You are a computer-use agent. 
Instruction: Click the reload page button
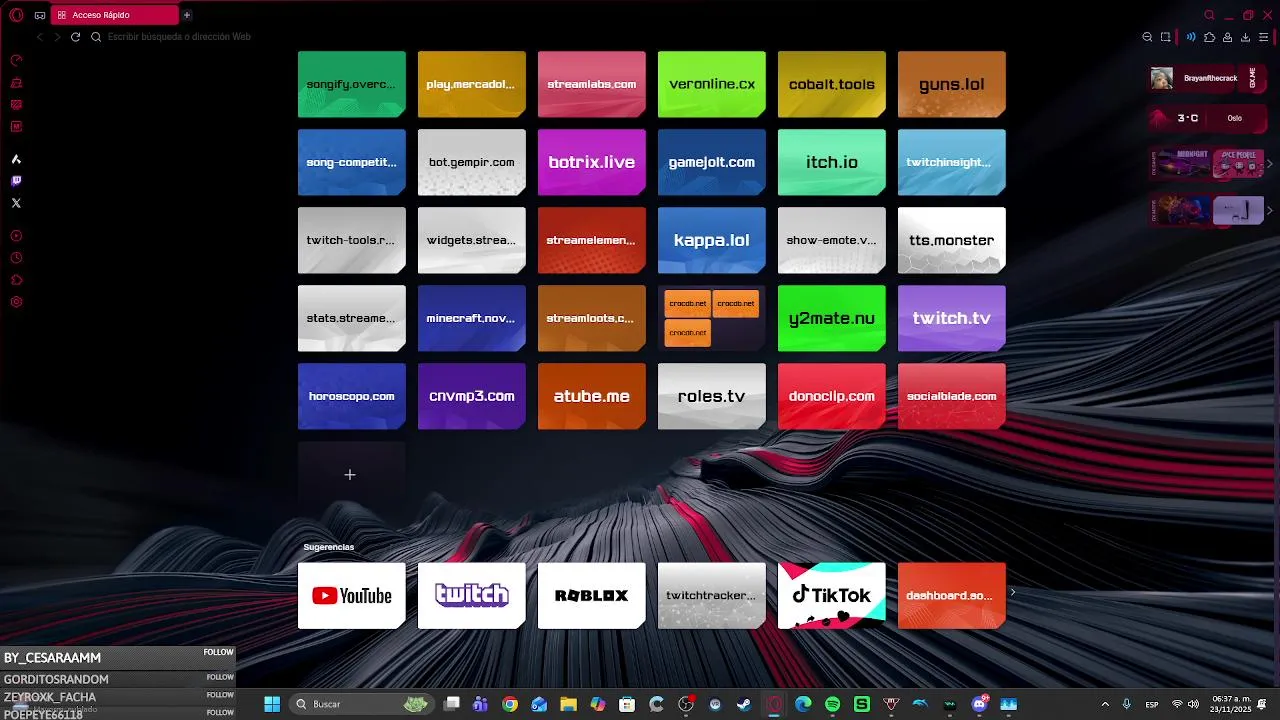tap(75, 37)
